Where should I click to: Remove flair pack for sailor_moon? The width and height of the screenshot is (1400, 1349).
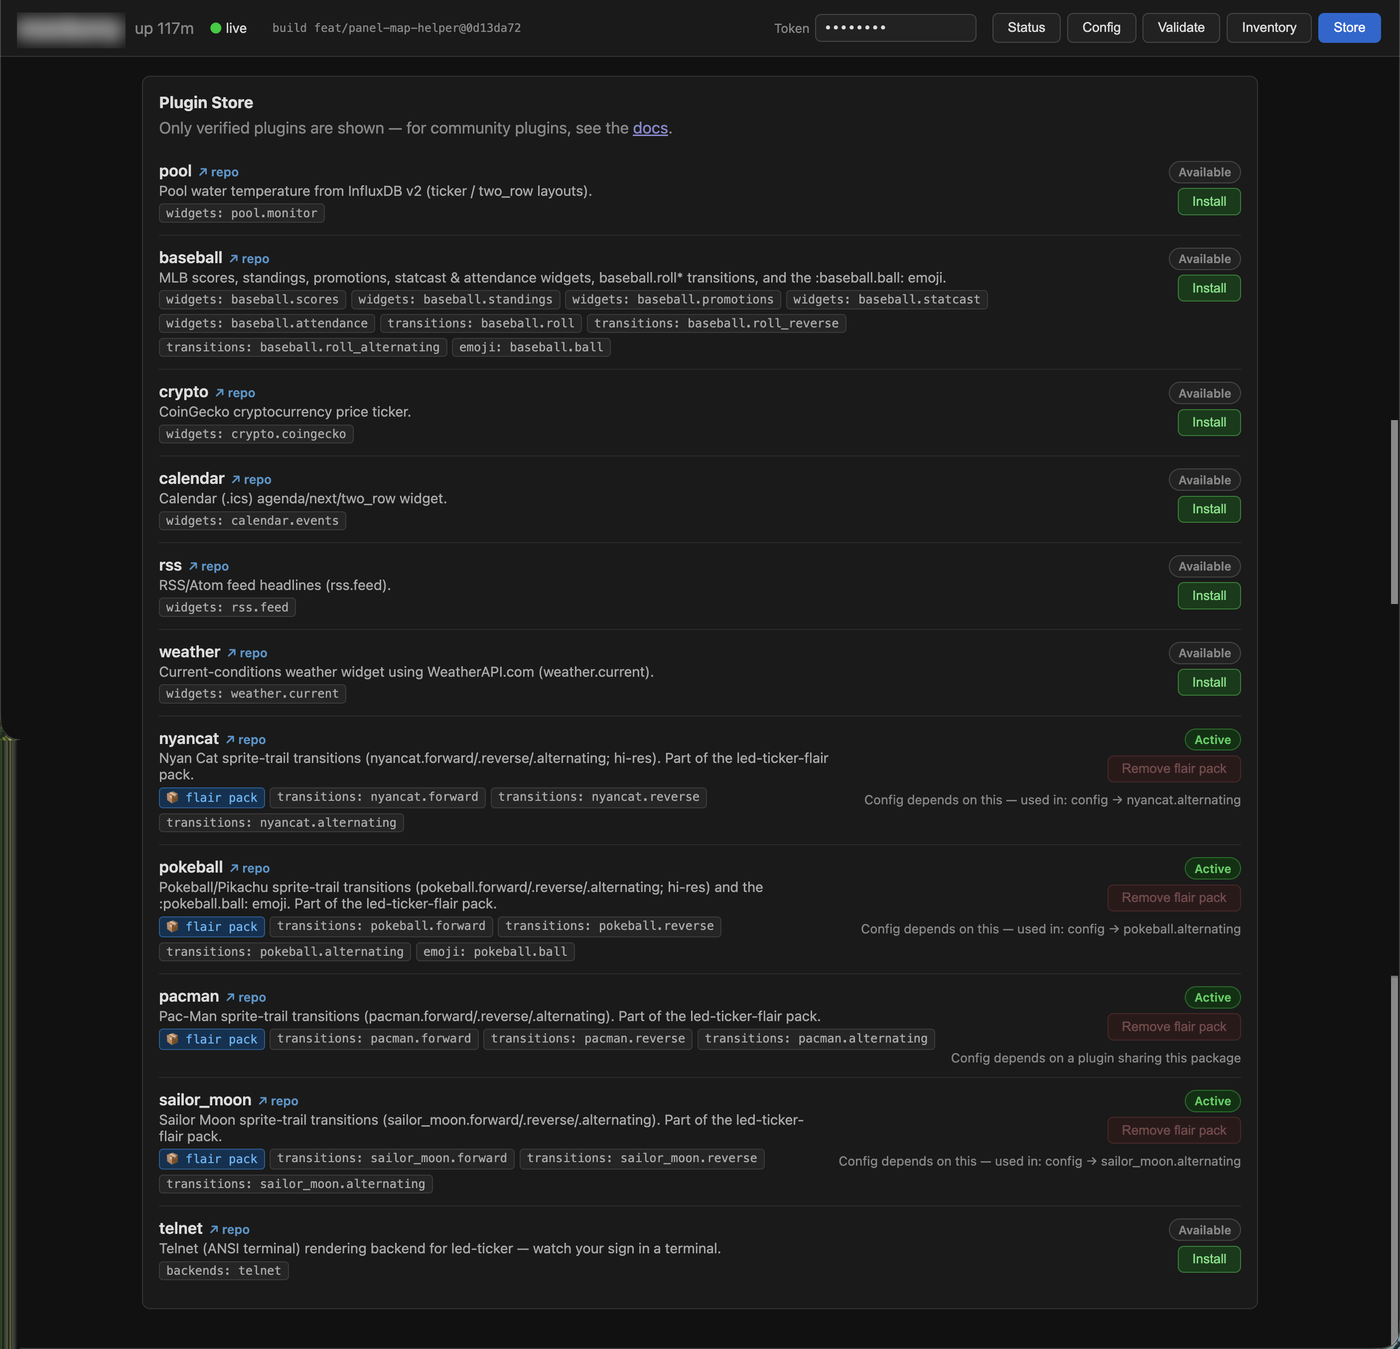pyautogui.click(x=1174, y=1130)
